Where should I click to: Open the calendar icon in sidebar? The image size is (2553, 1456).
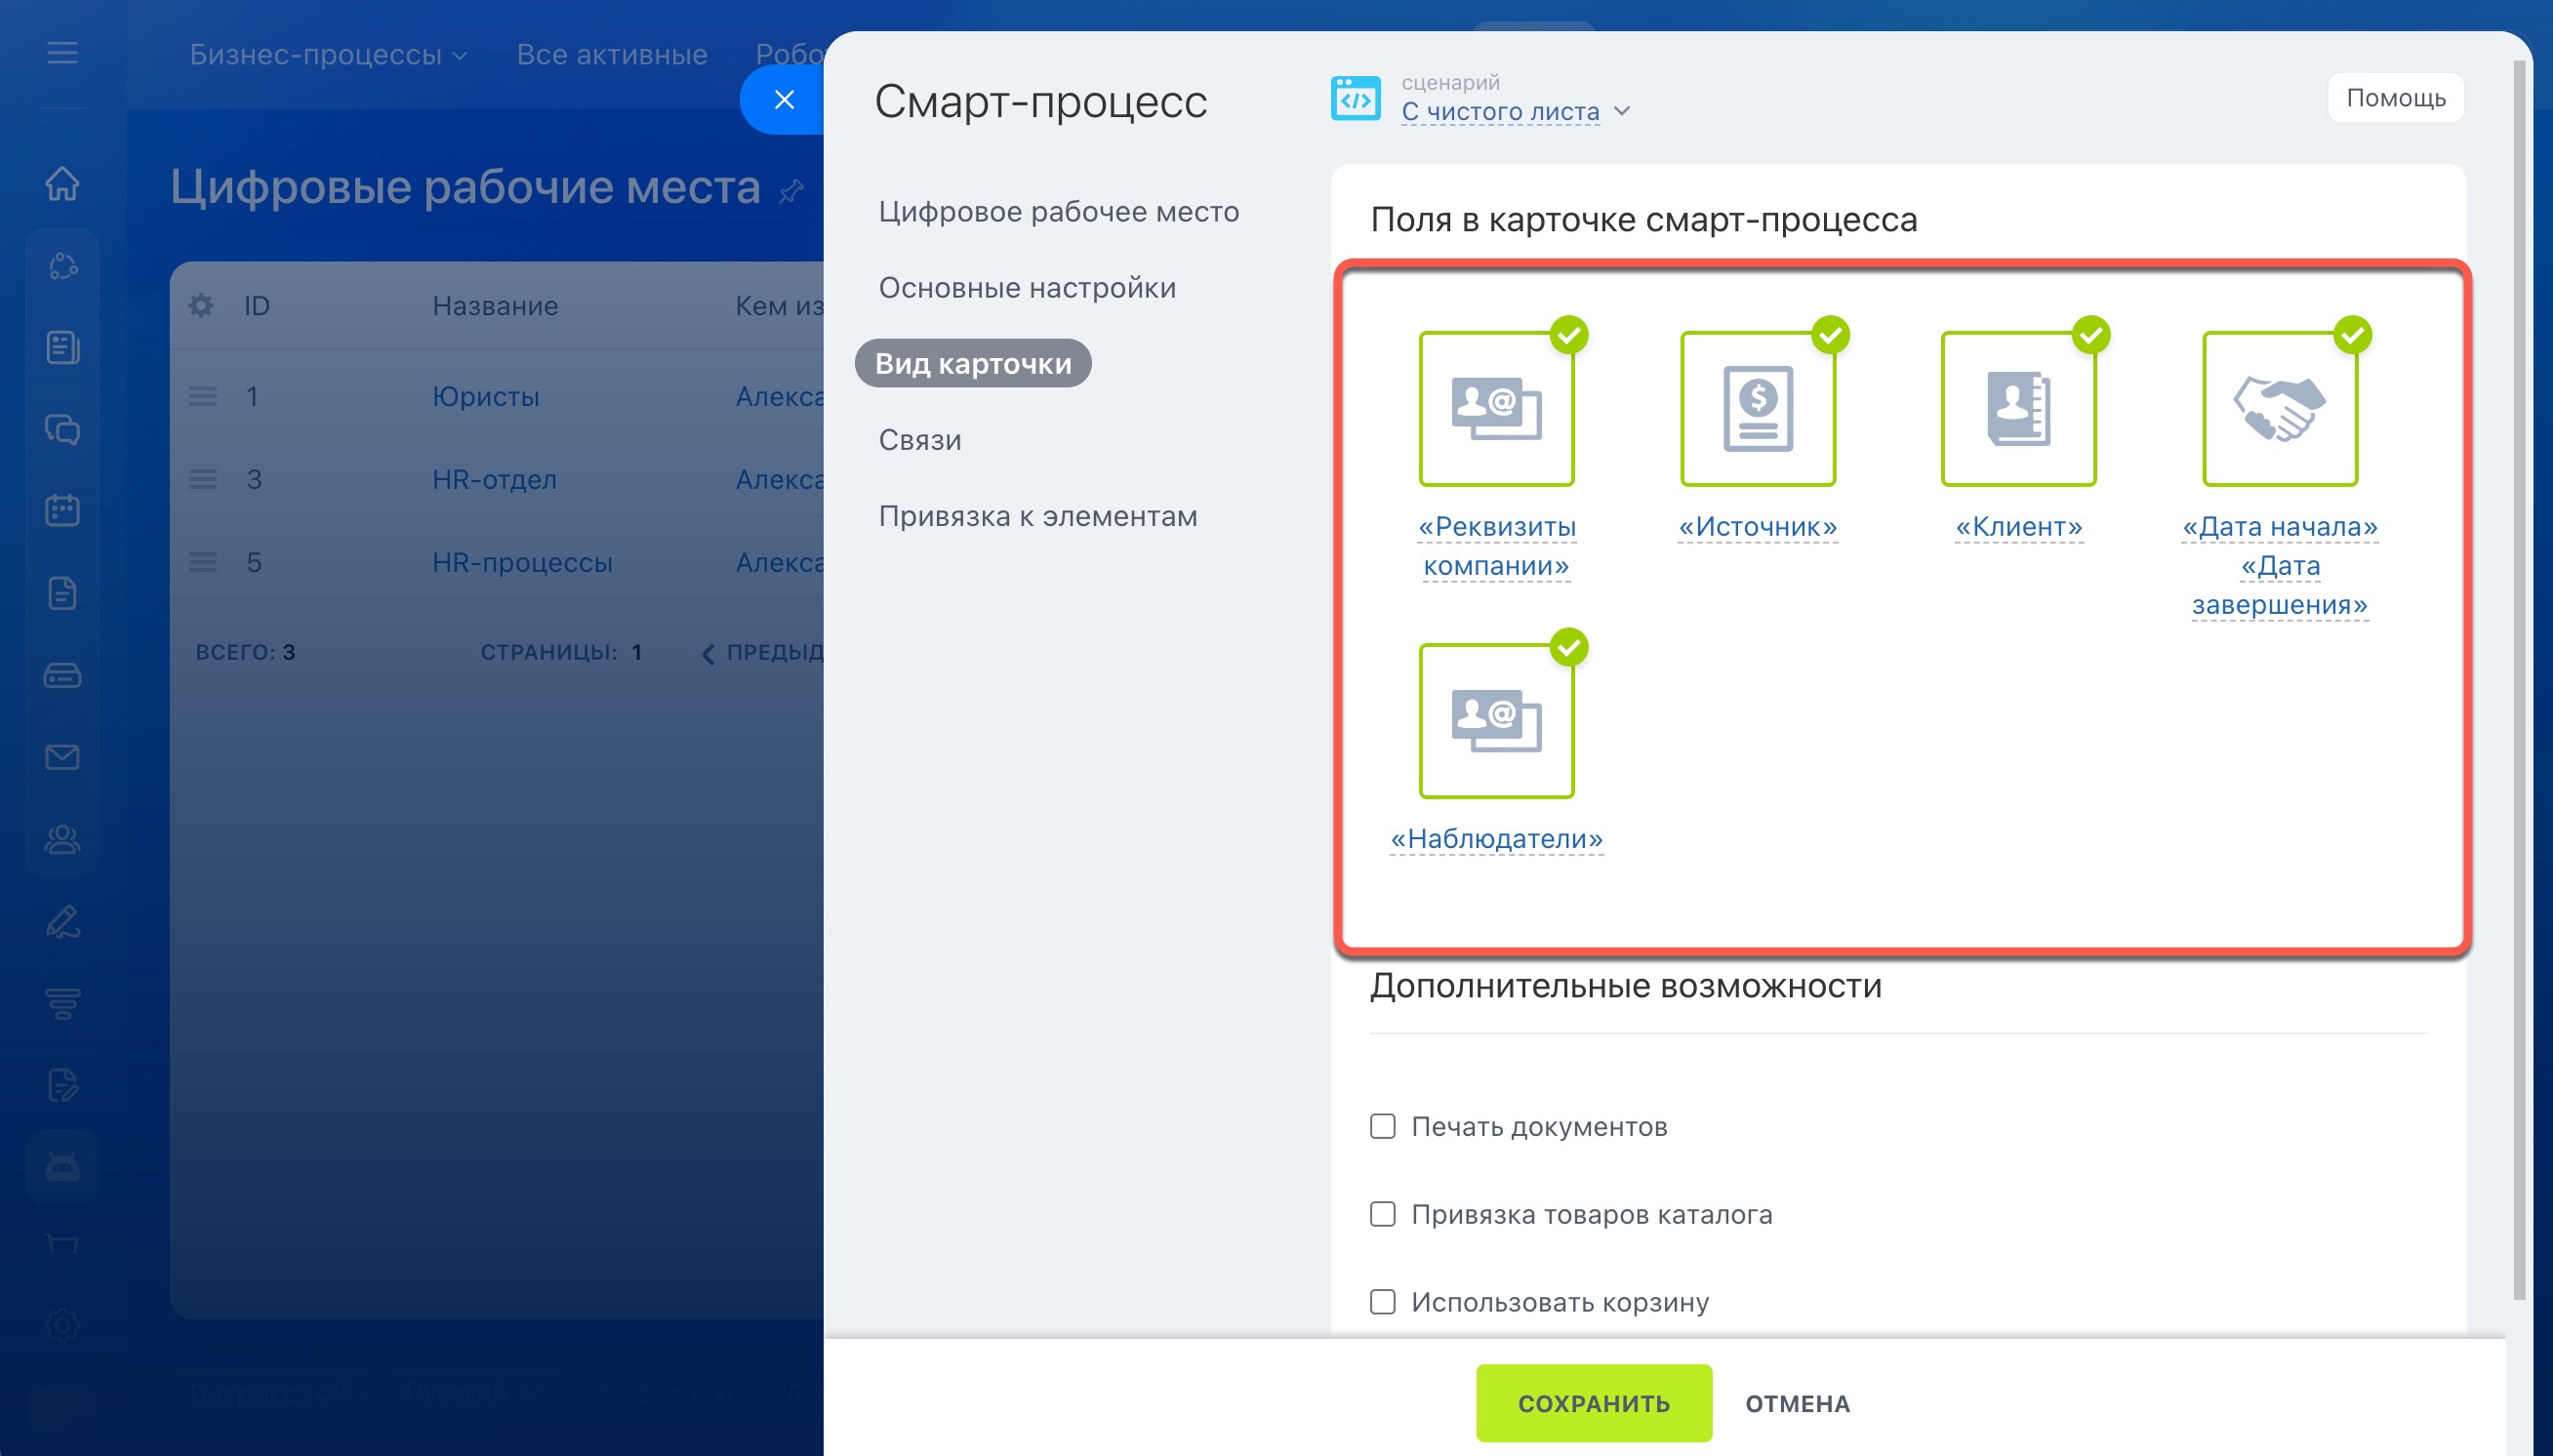pyautogui.click(x=62, y=510)
